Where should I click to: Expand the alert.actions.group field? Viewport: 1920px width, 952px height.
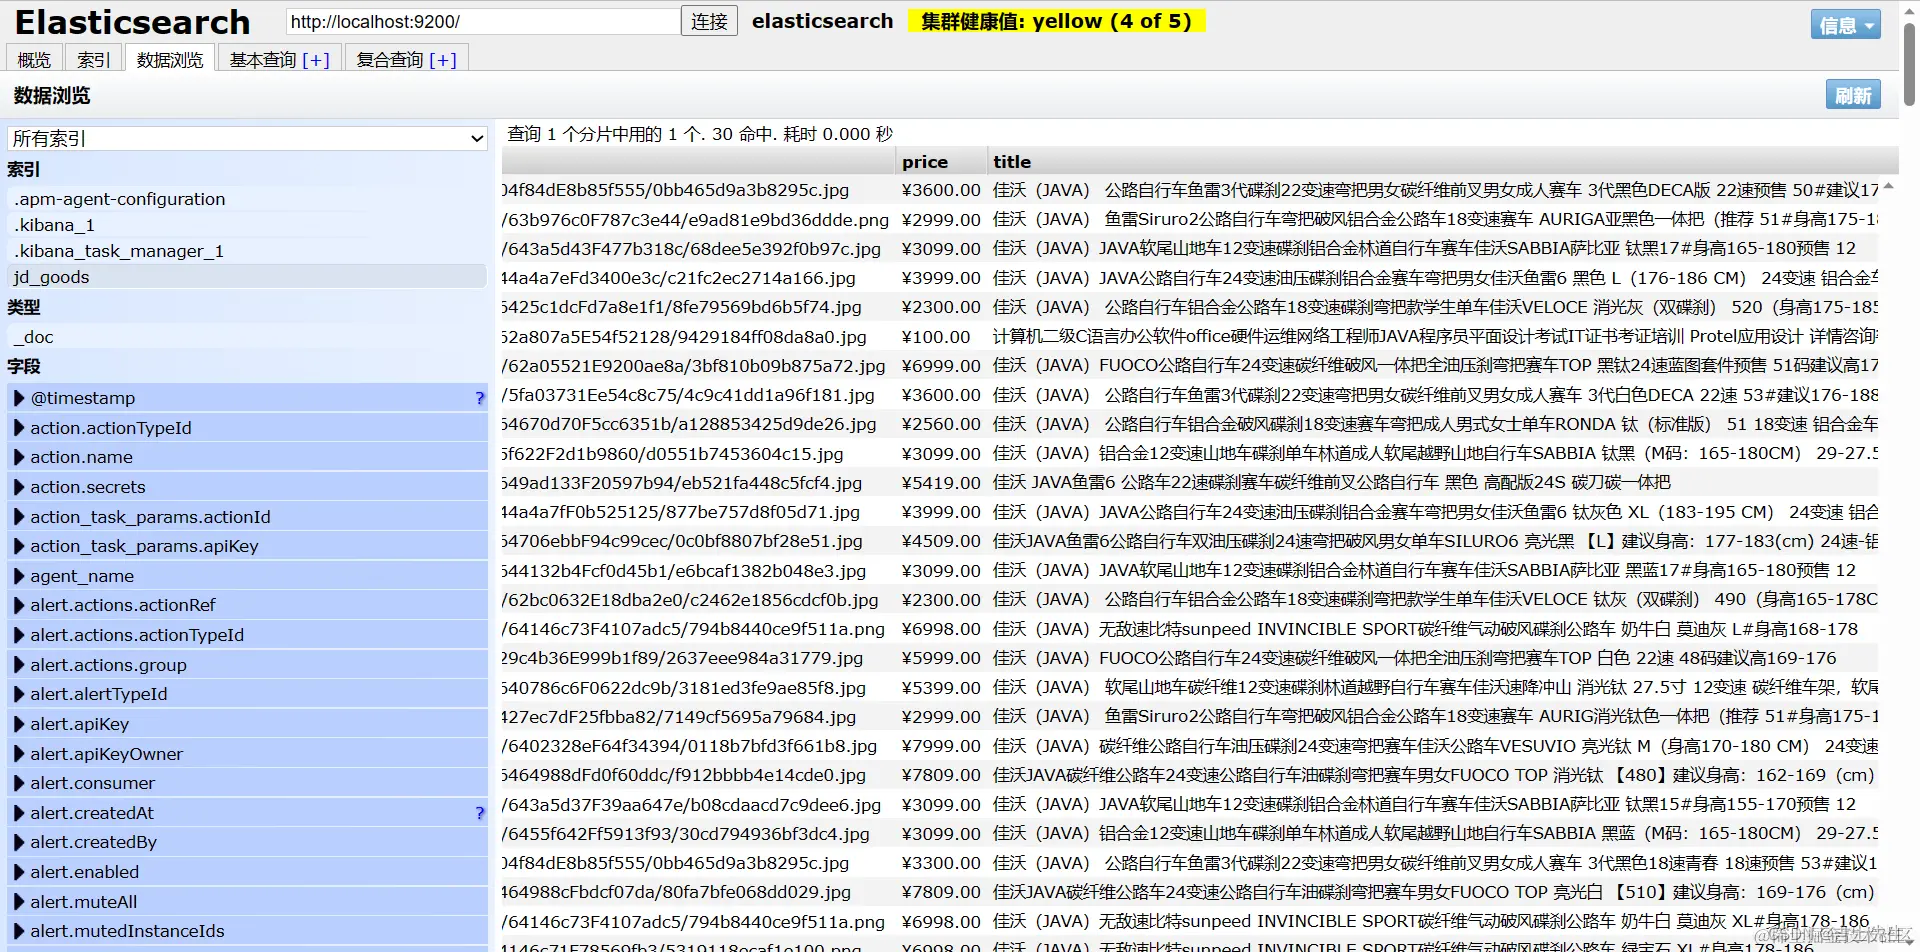[247, 665]
